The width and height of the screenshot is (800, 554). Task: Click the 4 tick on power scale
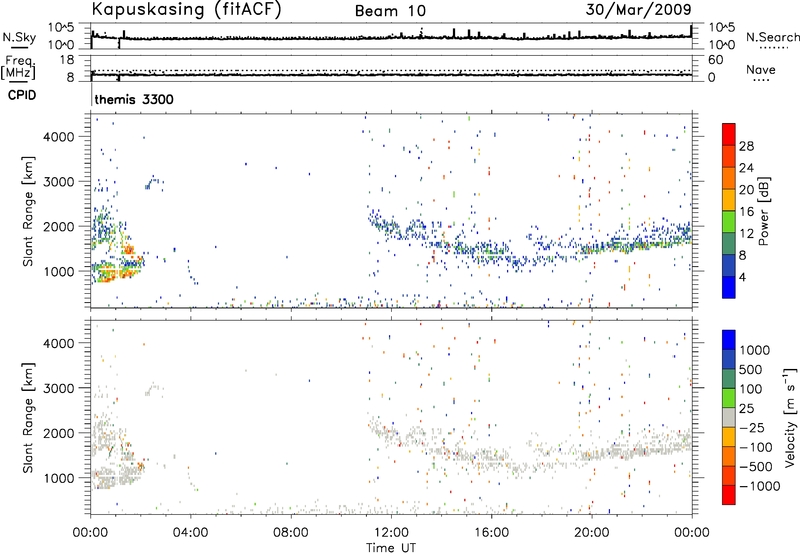pos(742,277)
